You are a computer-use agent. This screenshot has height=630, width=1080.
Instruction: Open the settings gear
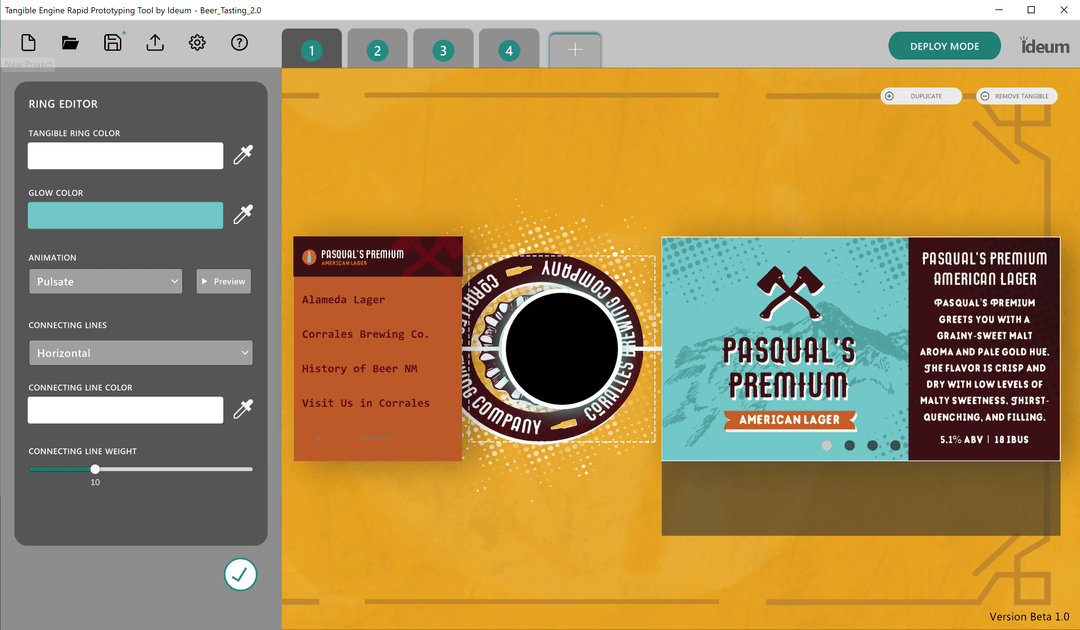tap(196, 42)
